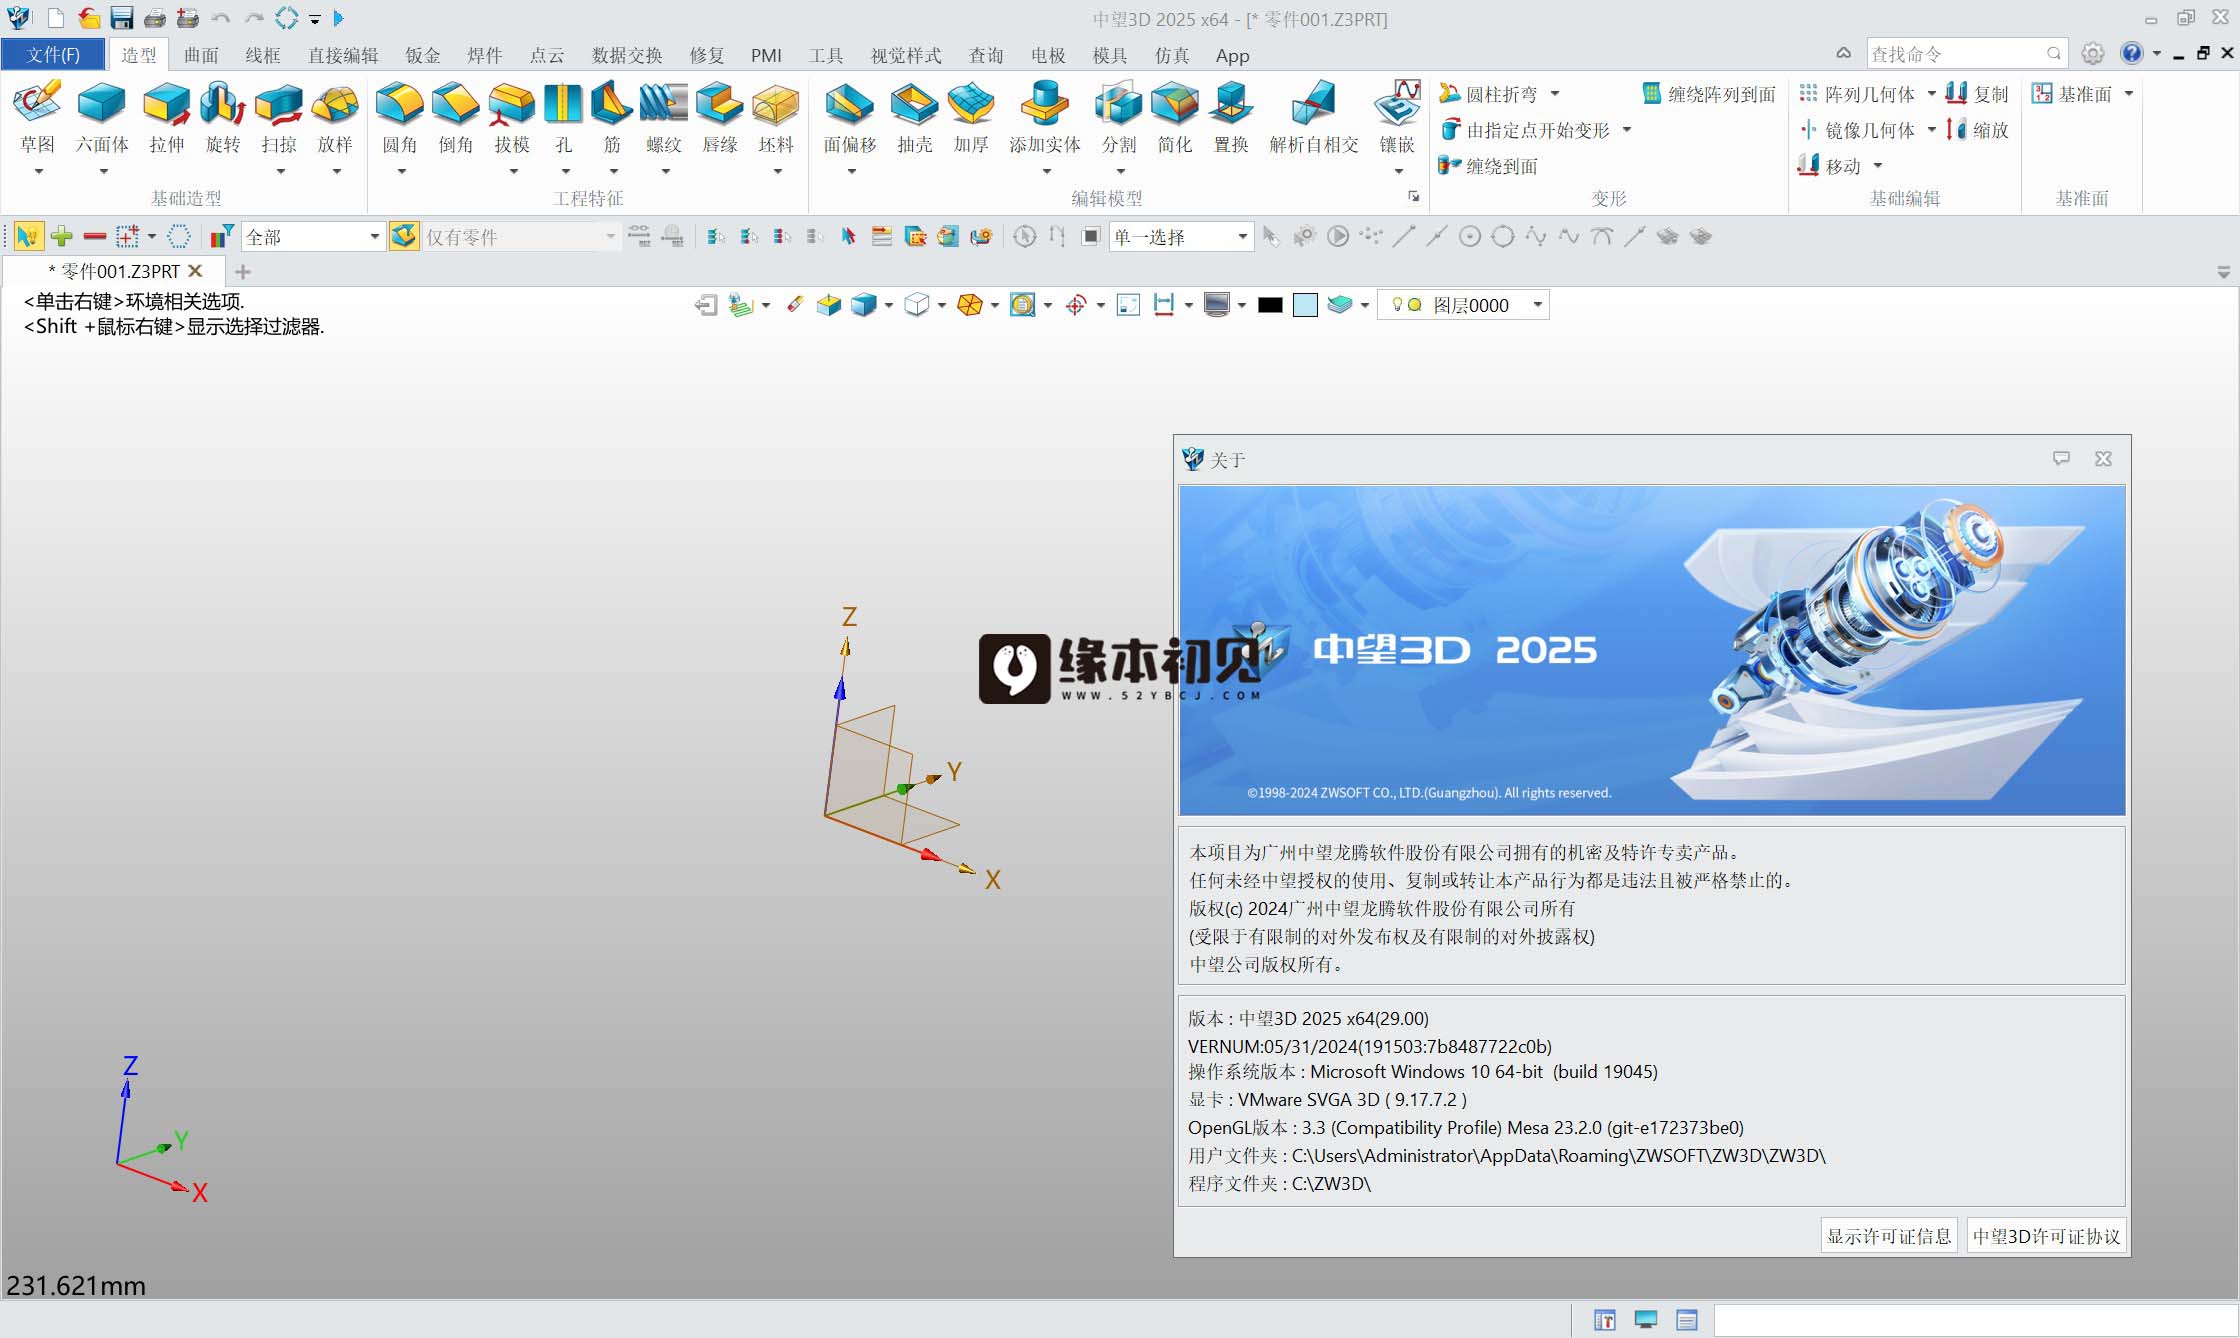The width and height of the screenshot is (2240, 1338).
Task: Click the 拉伸 extrude tool
Action: (167, 118)
